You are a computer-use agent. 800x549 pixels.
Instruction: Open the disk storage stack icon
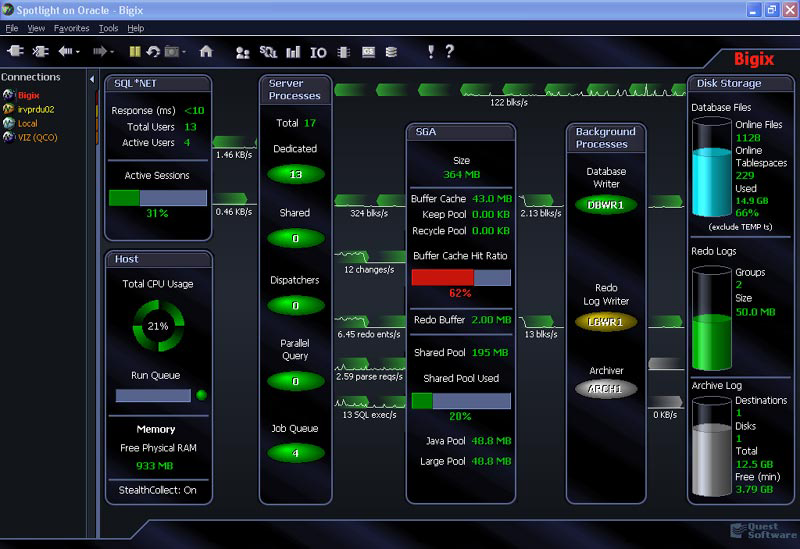click(x=391, y=52)
